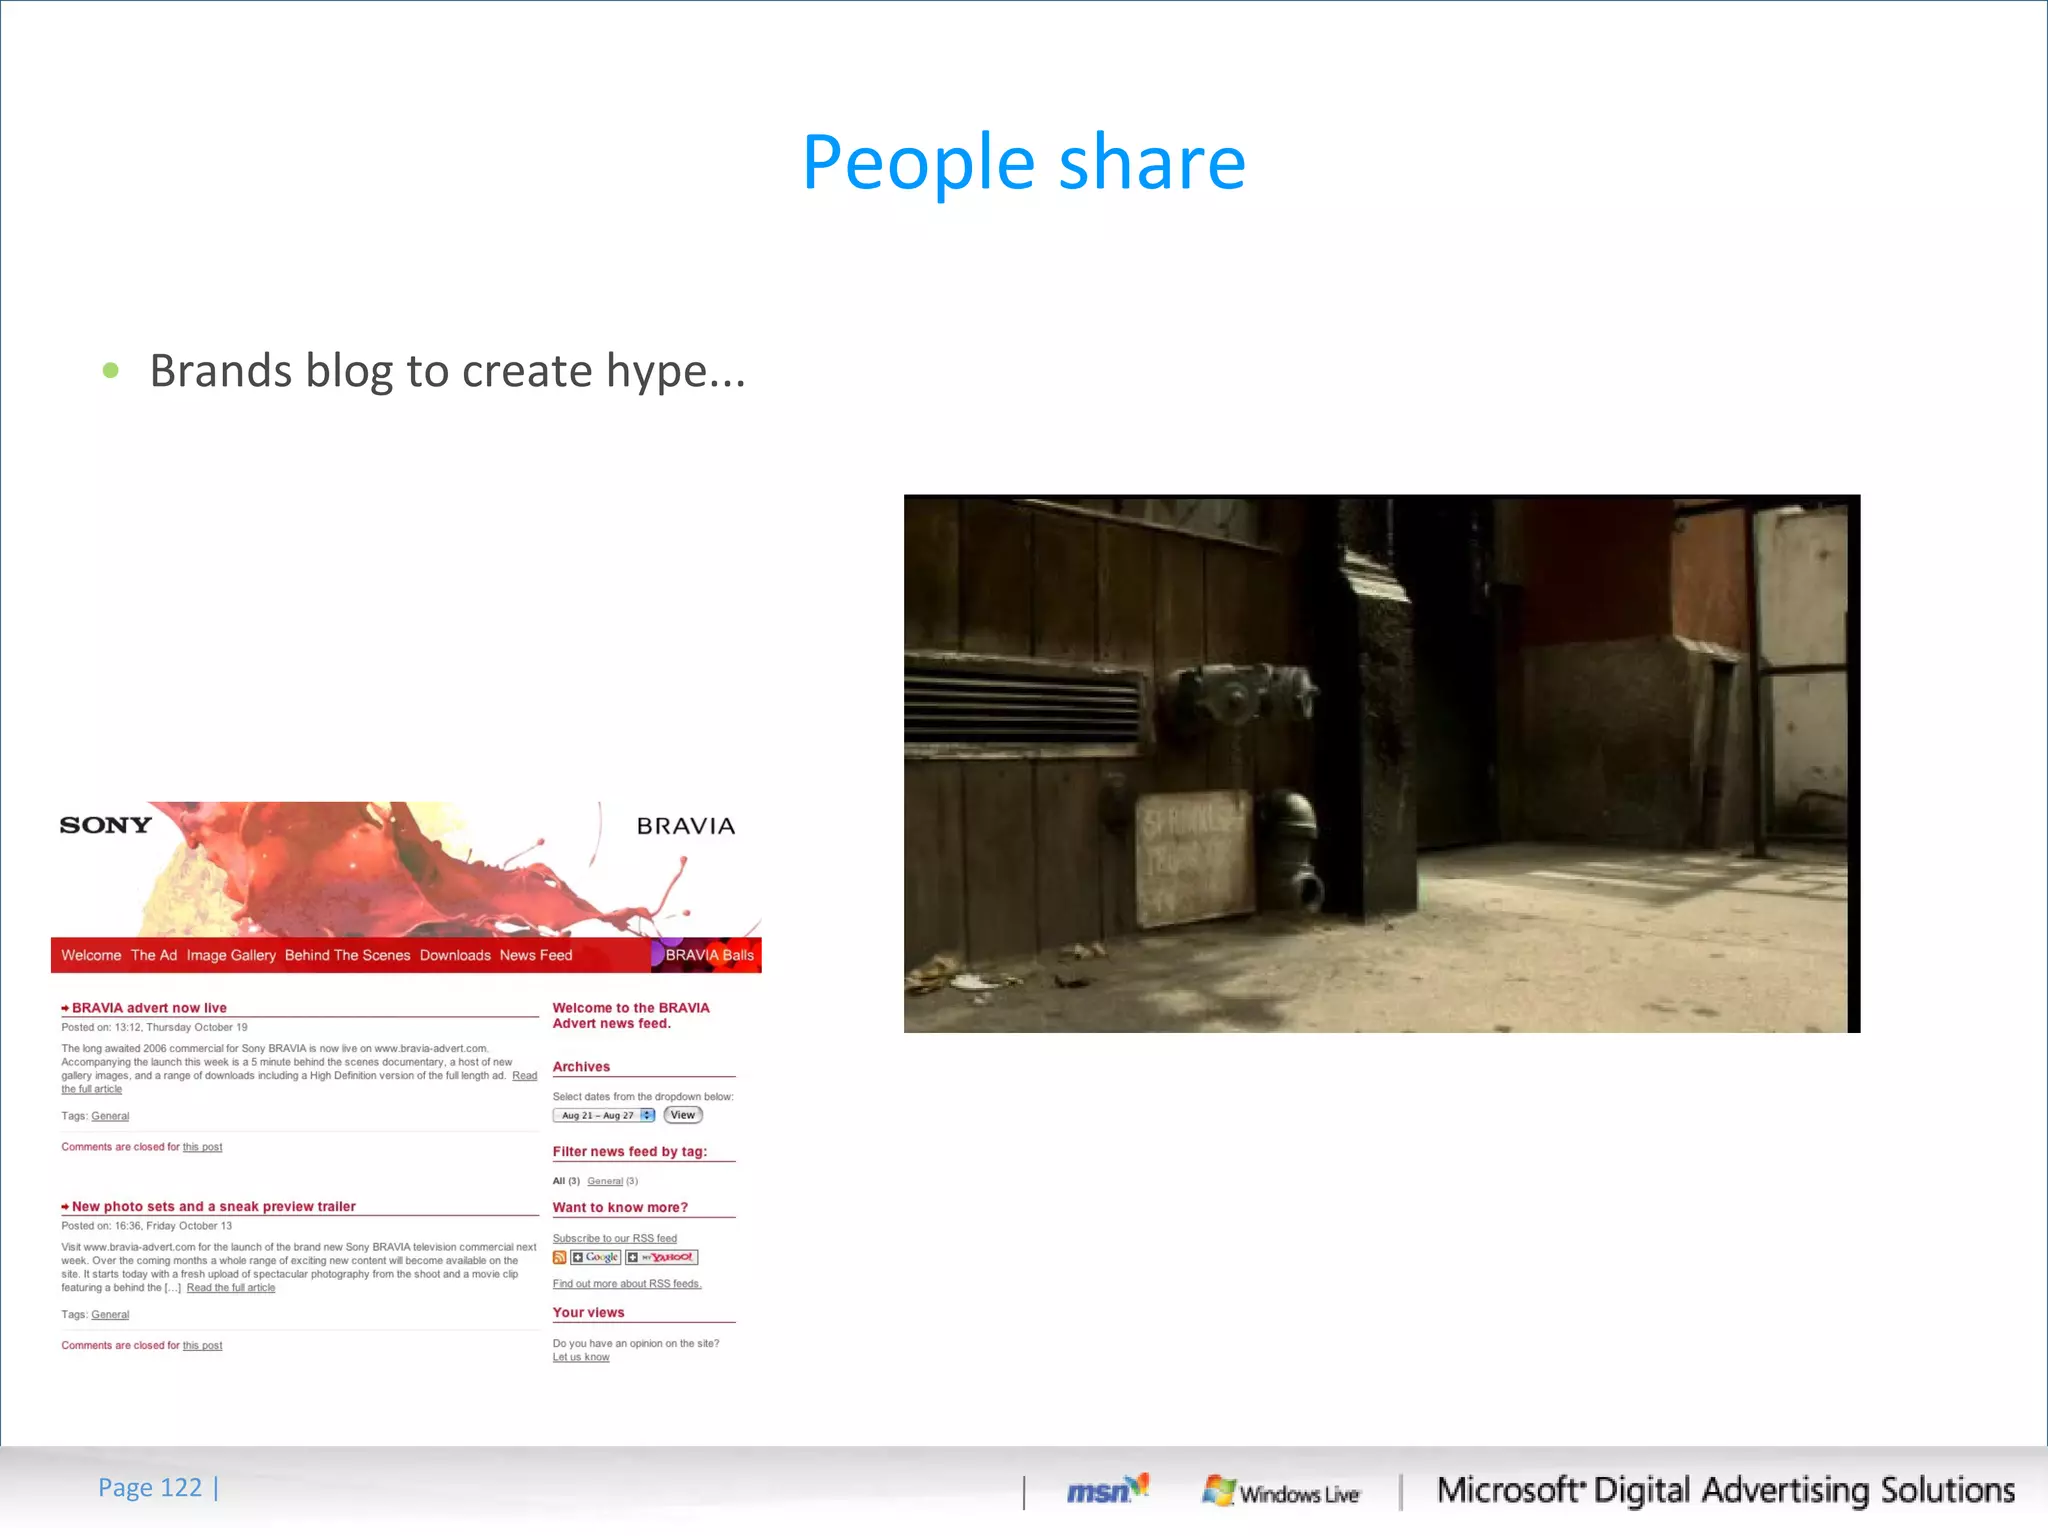Click Posted on: 16:36, Friday October 13
The image size is (2048, 1536).
point(146,1226)
